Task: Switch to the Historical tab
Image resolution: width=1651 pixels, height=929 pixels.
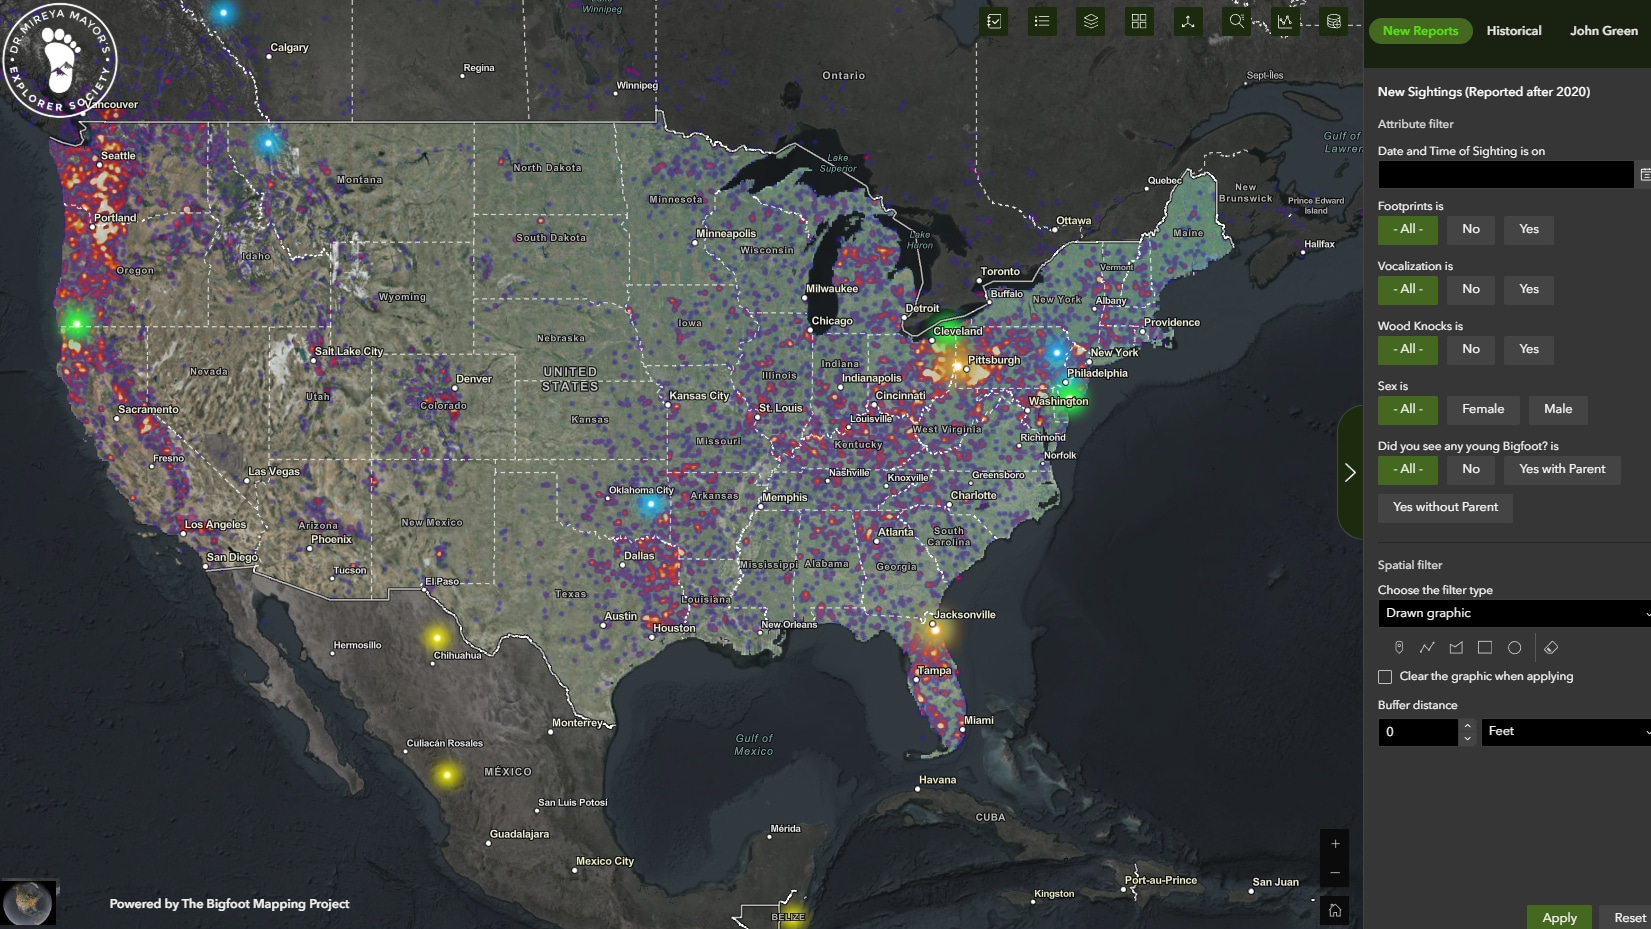Action: pos(1513,31)
